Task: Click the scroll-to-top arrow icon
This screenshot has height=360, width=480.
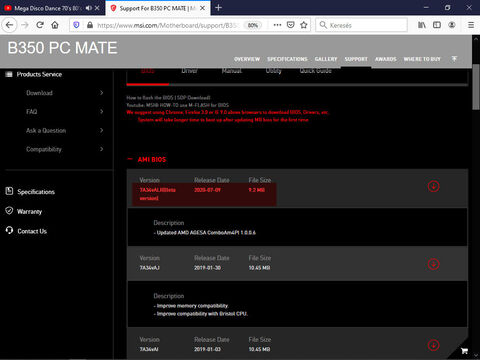Action: click(x=454, y=59)
